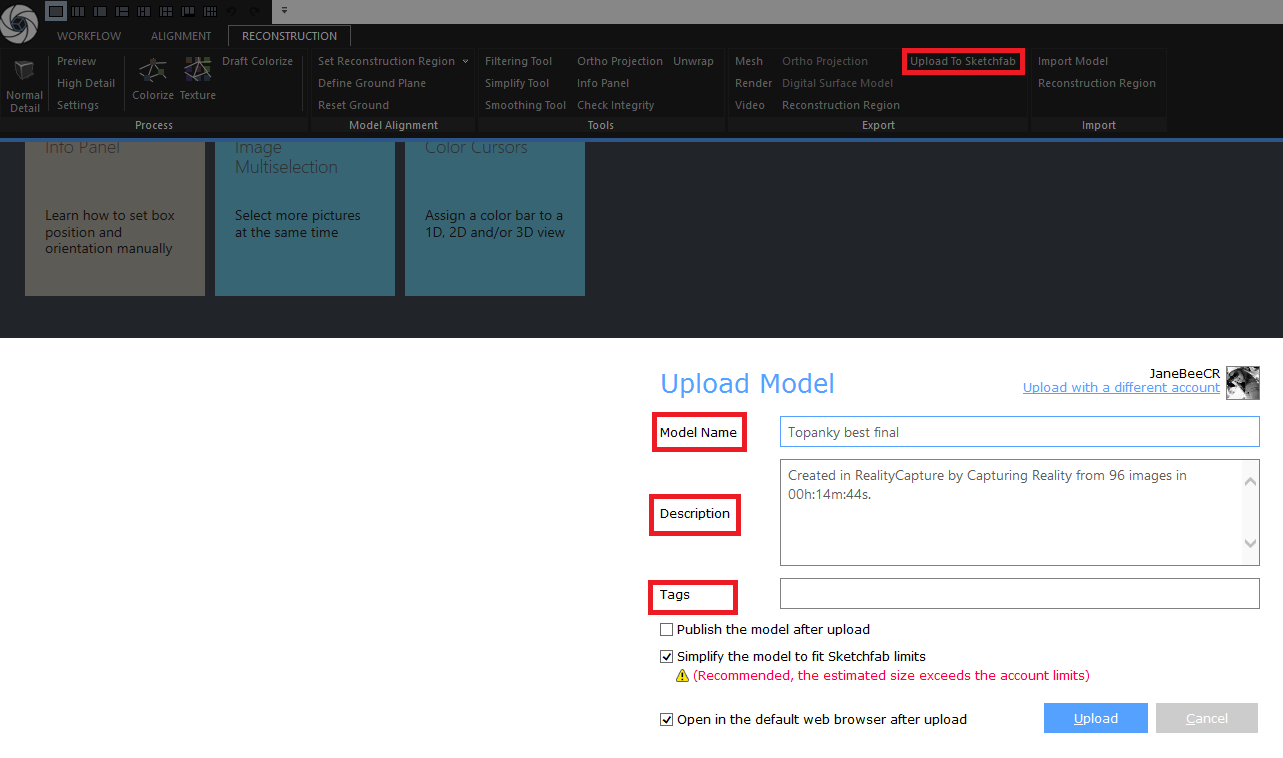Click the Model Name input field
This screenshot has width=1283, height=758.
1019,432
